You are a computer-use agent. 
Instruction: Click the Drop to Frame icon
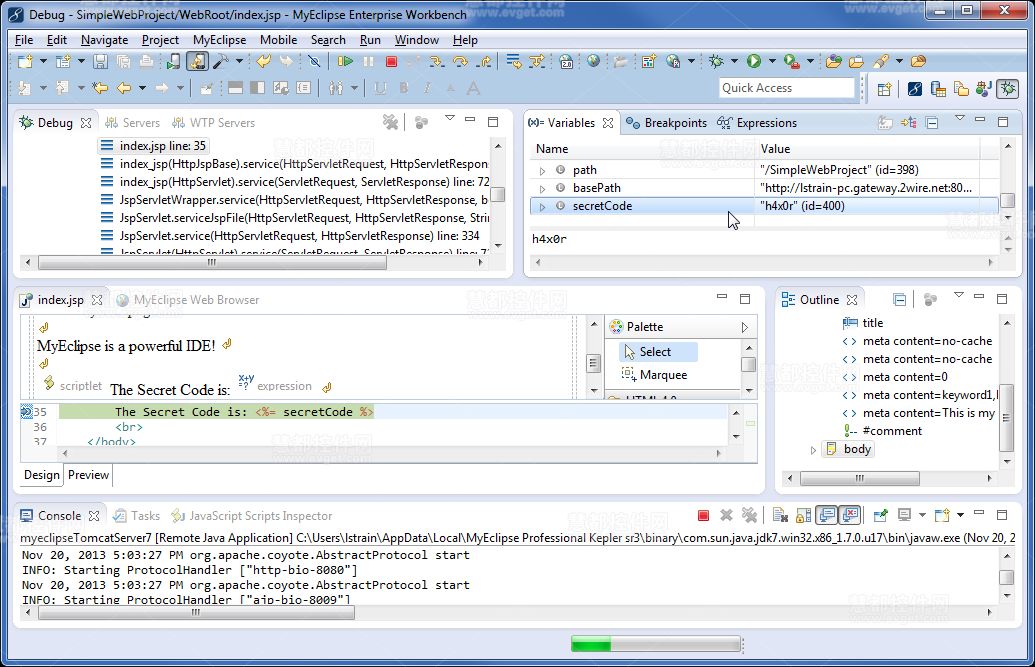click(x=514, y=61)
